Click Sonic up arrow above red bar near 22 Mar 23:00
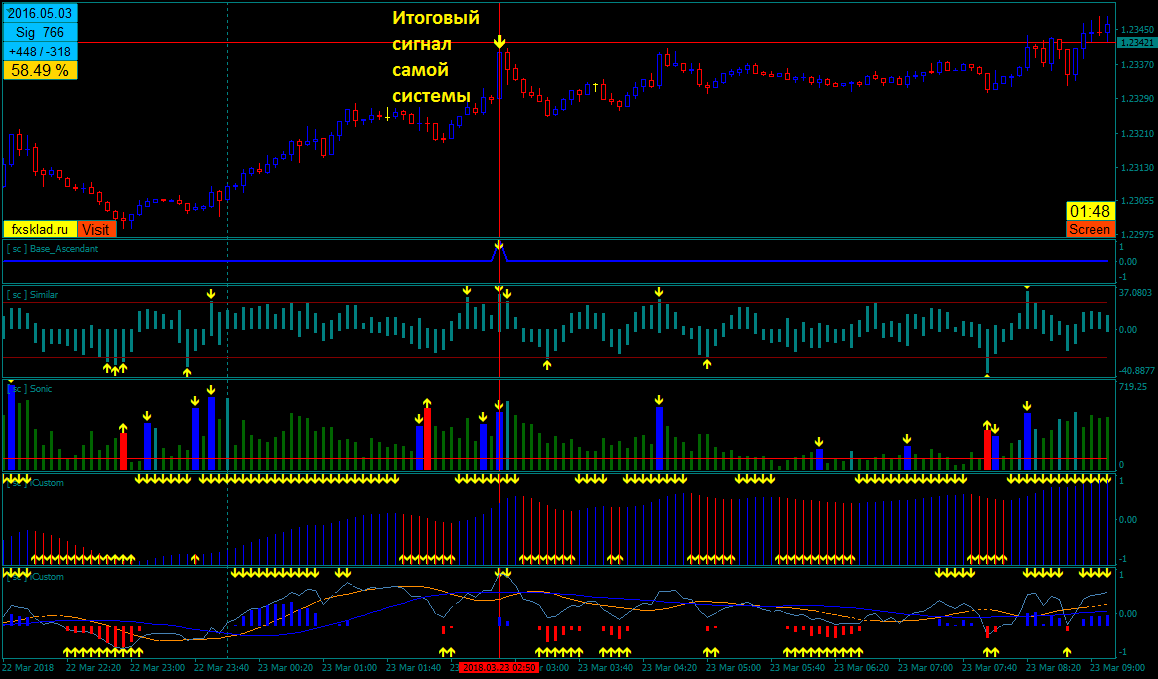Viewport: 1158px width, 679px height. pyautogui.click(x=123, y=428)
